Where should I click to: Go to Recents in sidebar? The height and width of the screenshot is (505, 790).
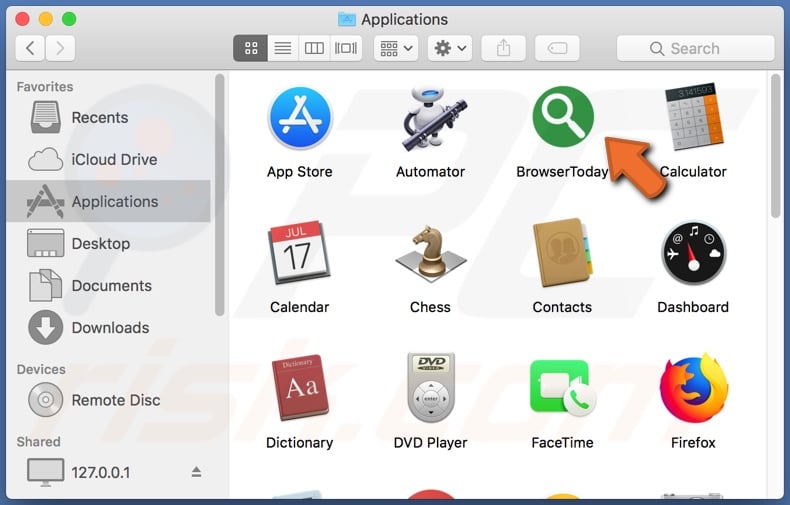click(108, 117)
